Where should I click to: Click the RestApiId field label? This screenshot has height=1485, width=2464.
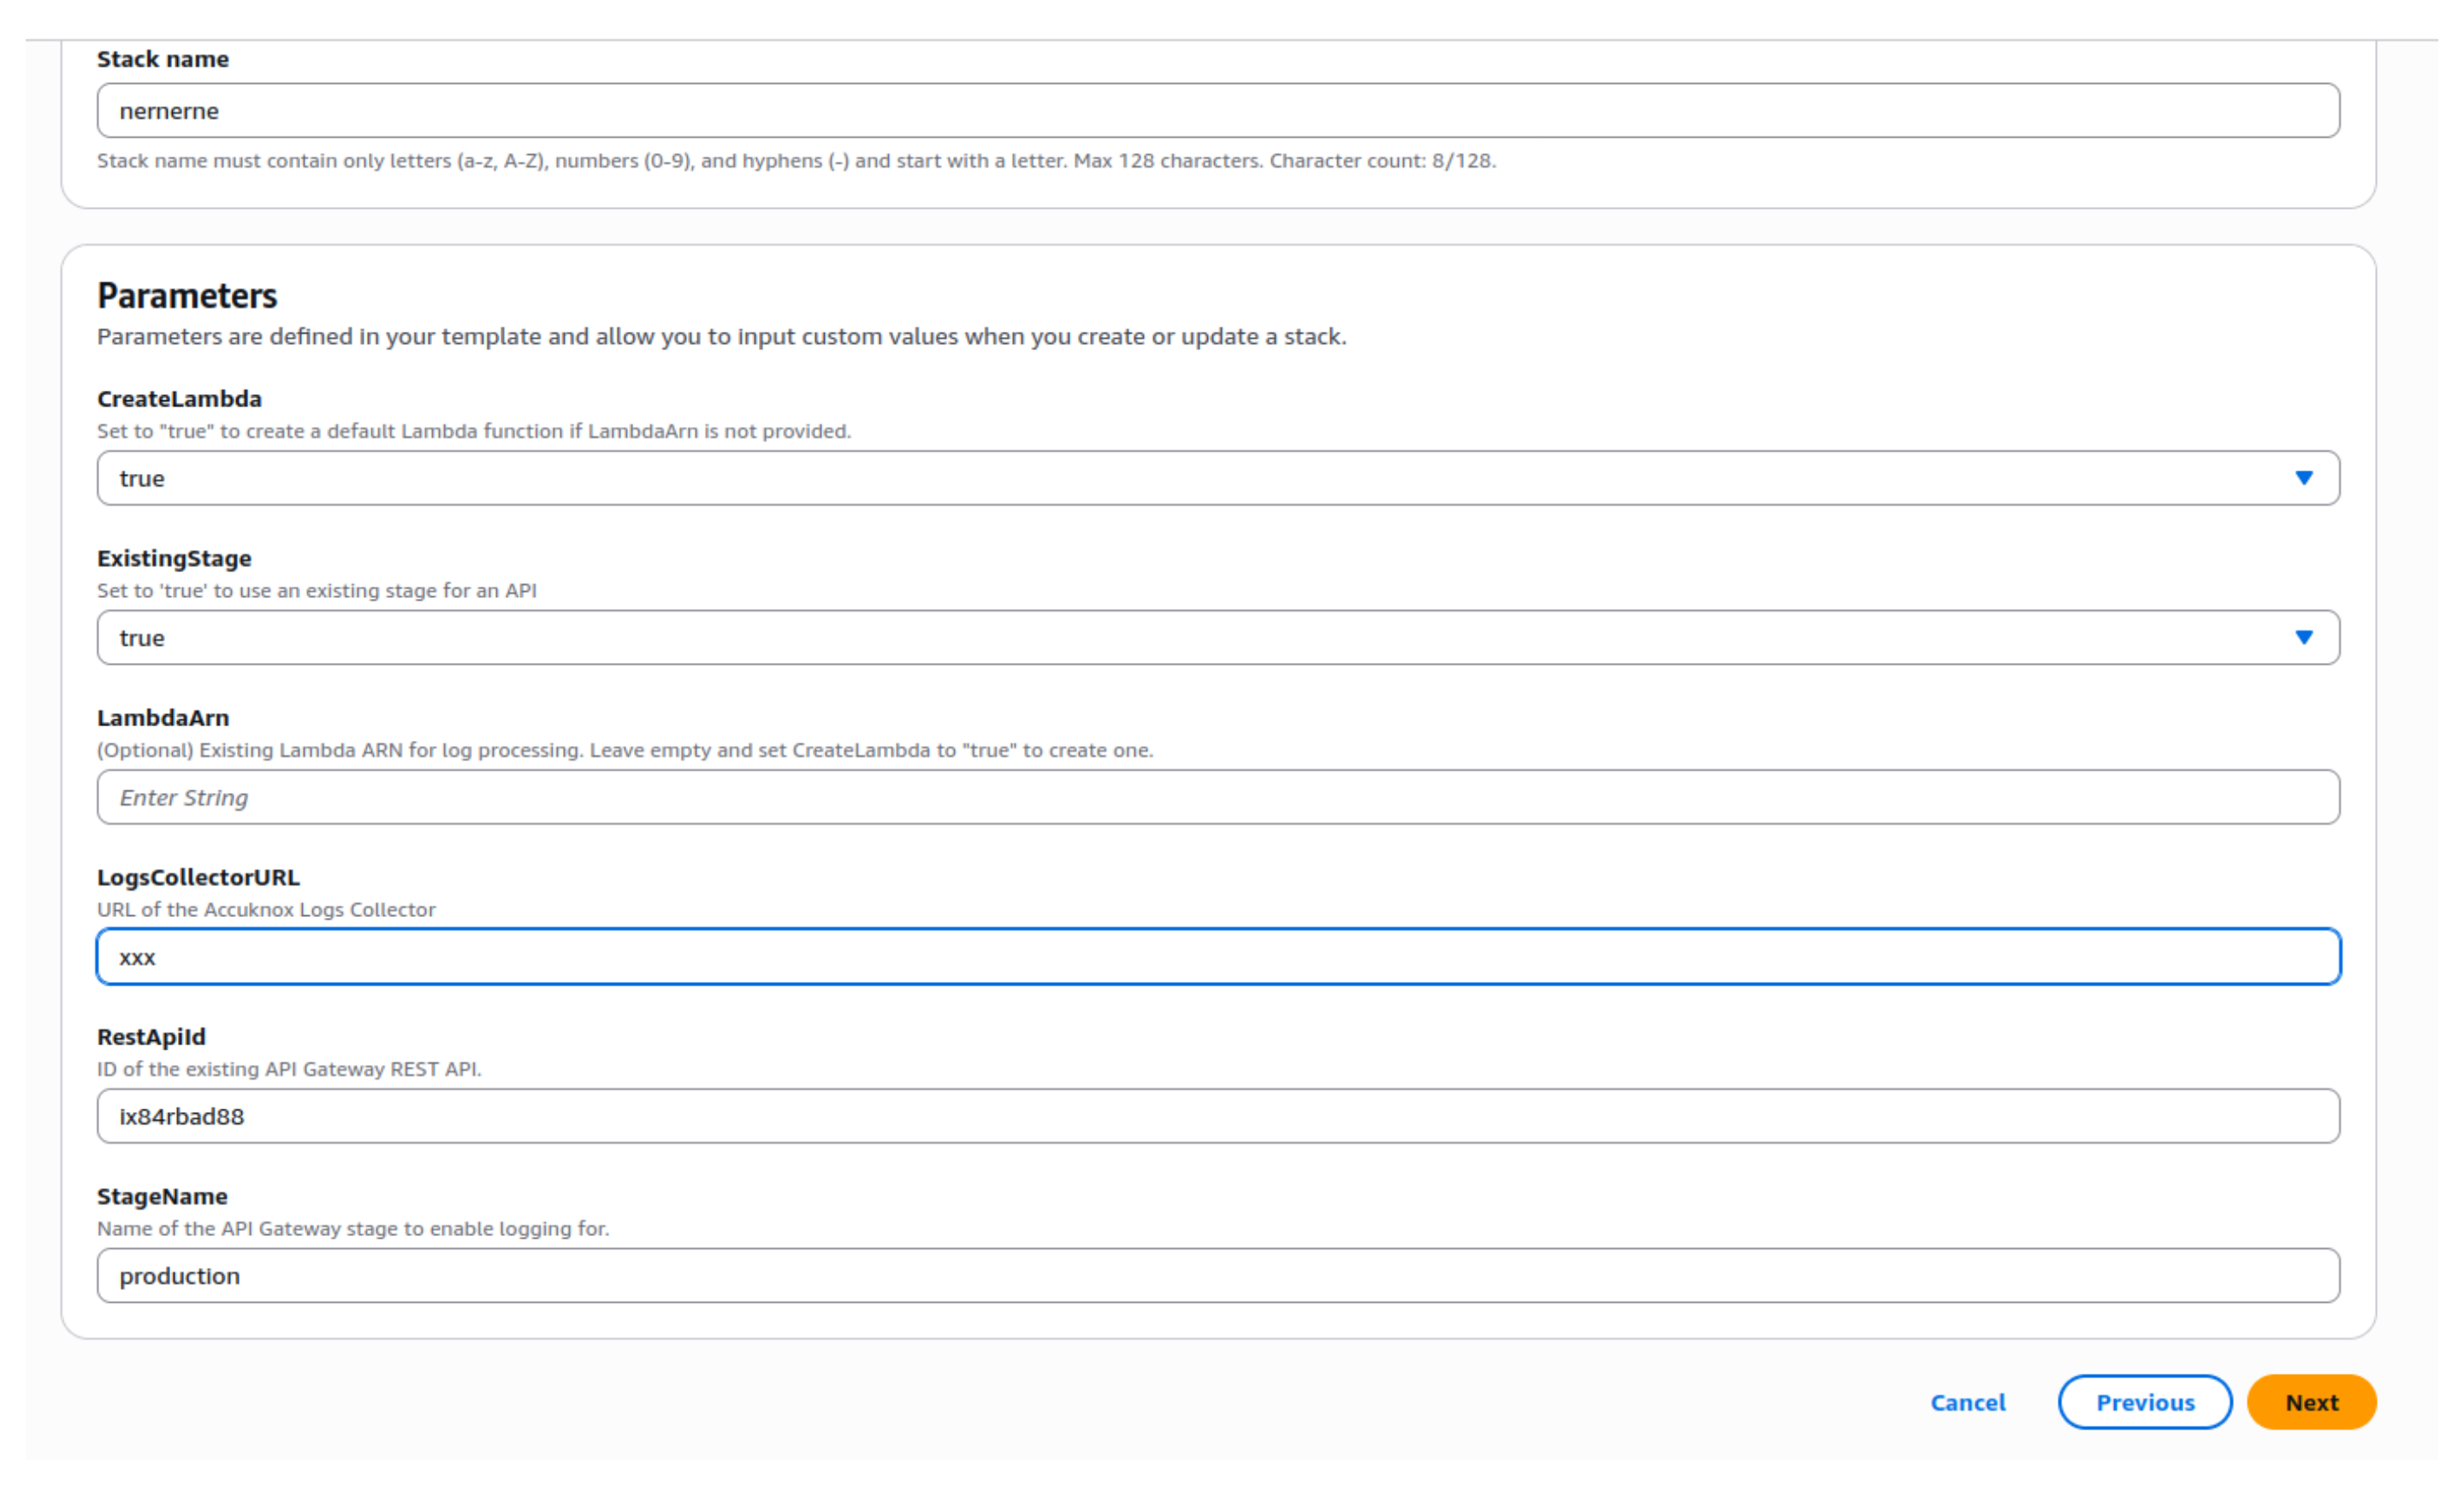coord(151,1037)
